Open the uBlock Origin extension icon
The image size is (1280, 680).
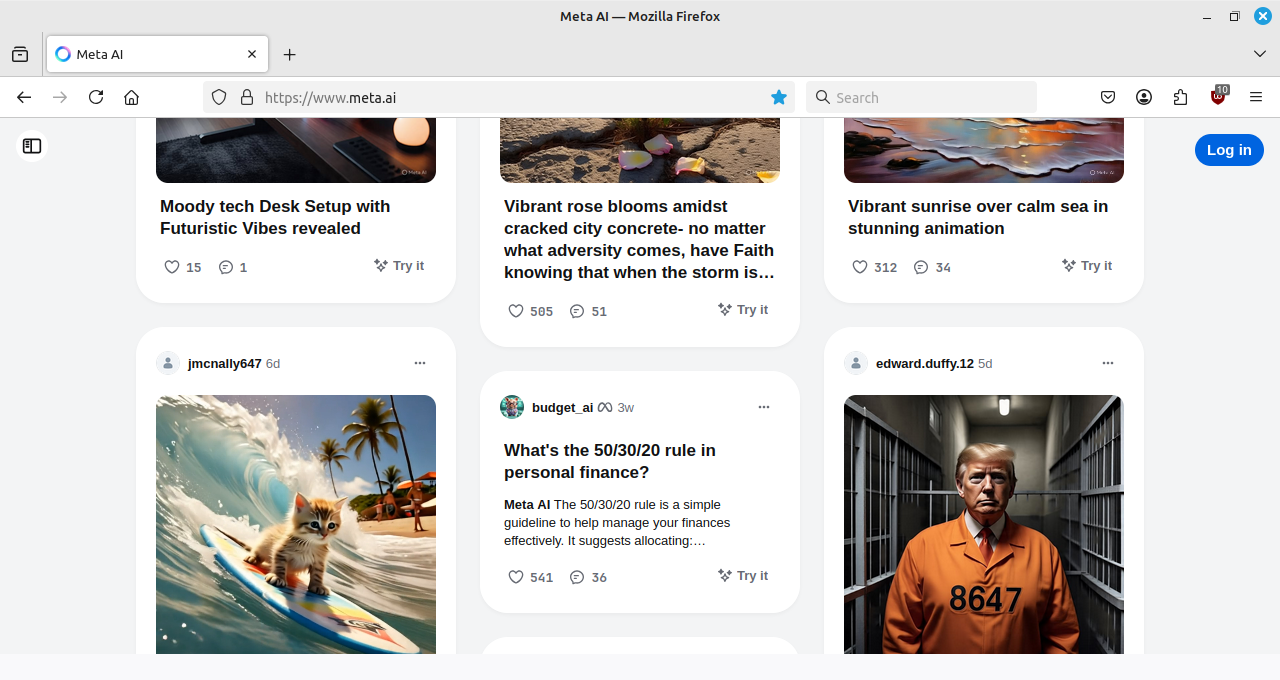pos(1218,97)
